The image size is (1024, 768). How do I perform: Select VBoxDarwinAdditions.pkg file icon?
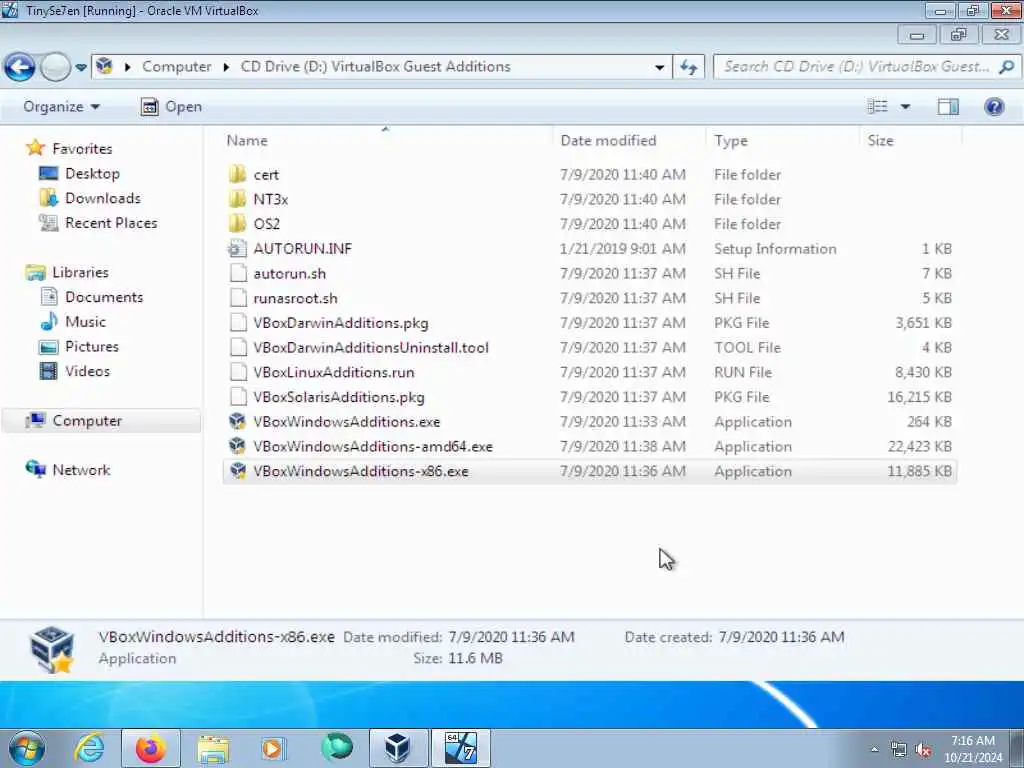(x=238, y=323)
